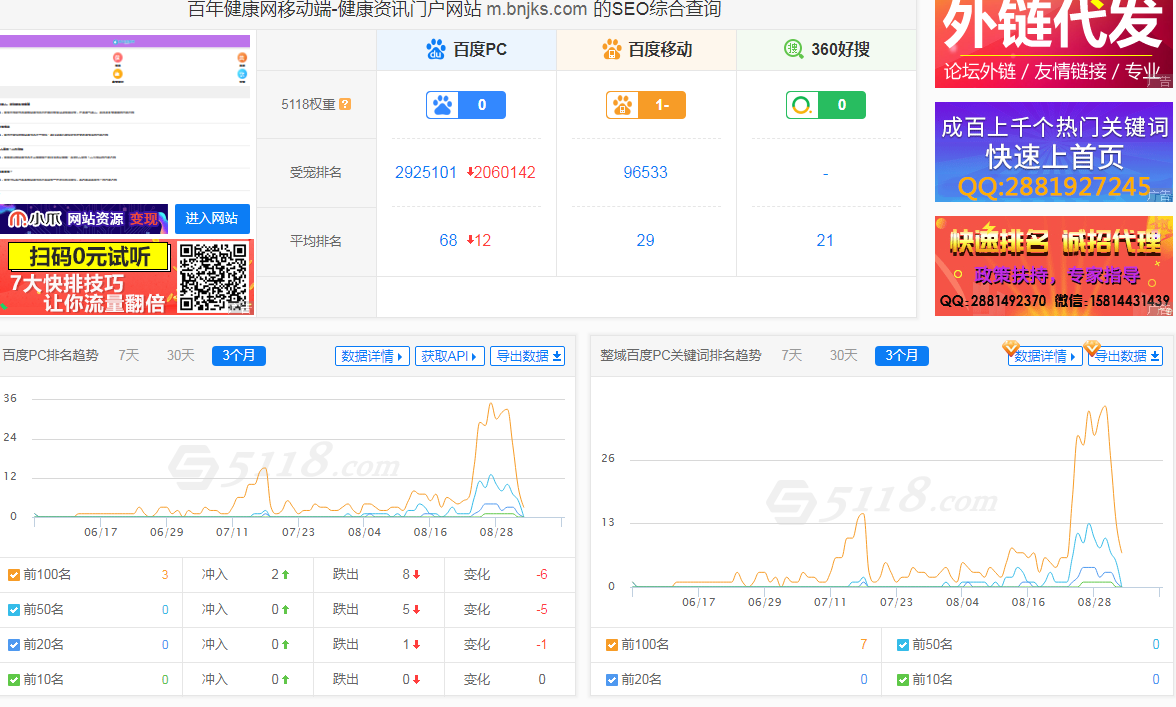Toggle the 前20名 checkbox in right panel

tap(612, 680)
